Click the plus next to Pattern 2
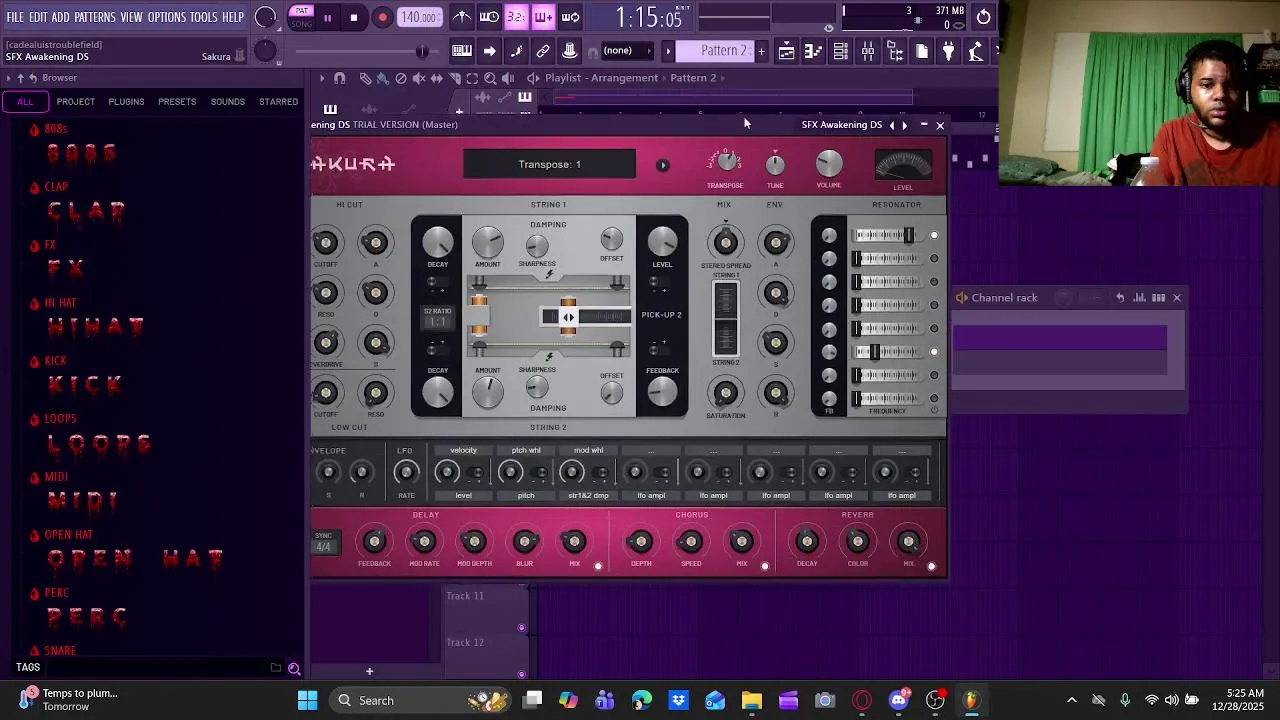The height and width of the screenshot is (720, 1280). [x=761, y=51]
